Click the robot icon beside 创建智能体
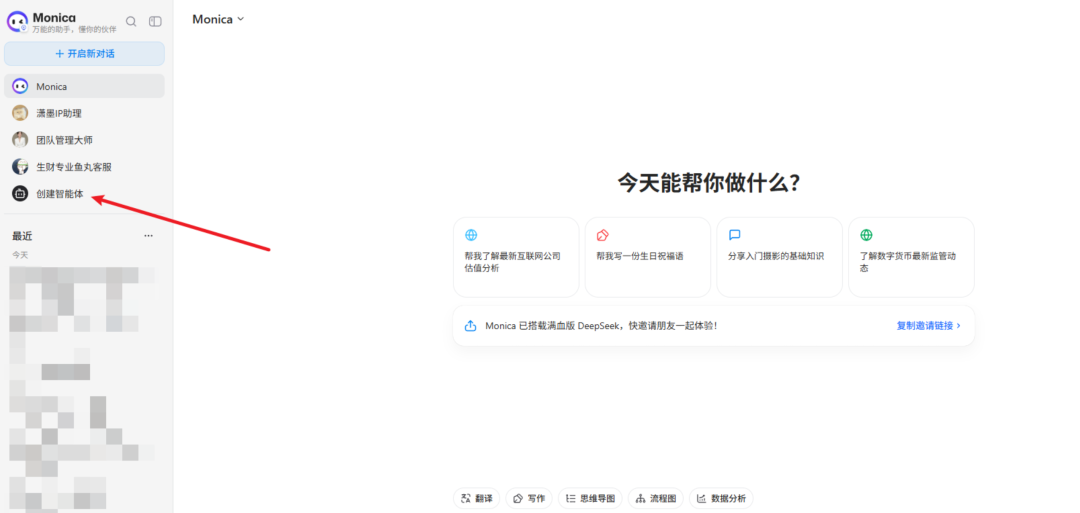 coord(20,194)
